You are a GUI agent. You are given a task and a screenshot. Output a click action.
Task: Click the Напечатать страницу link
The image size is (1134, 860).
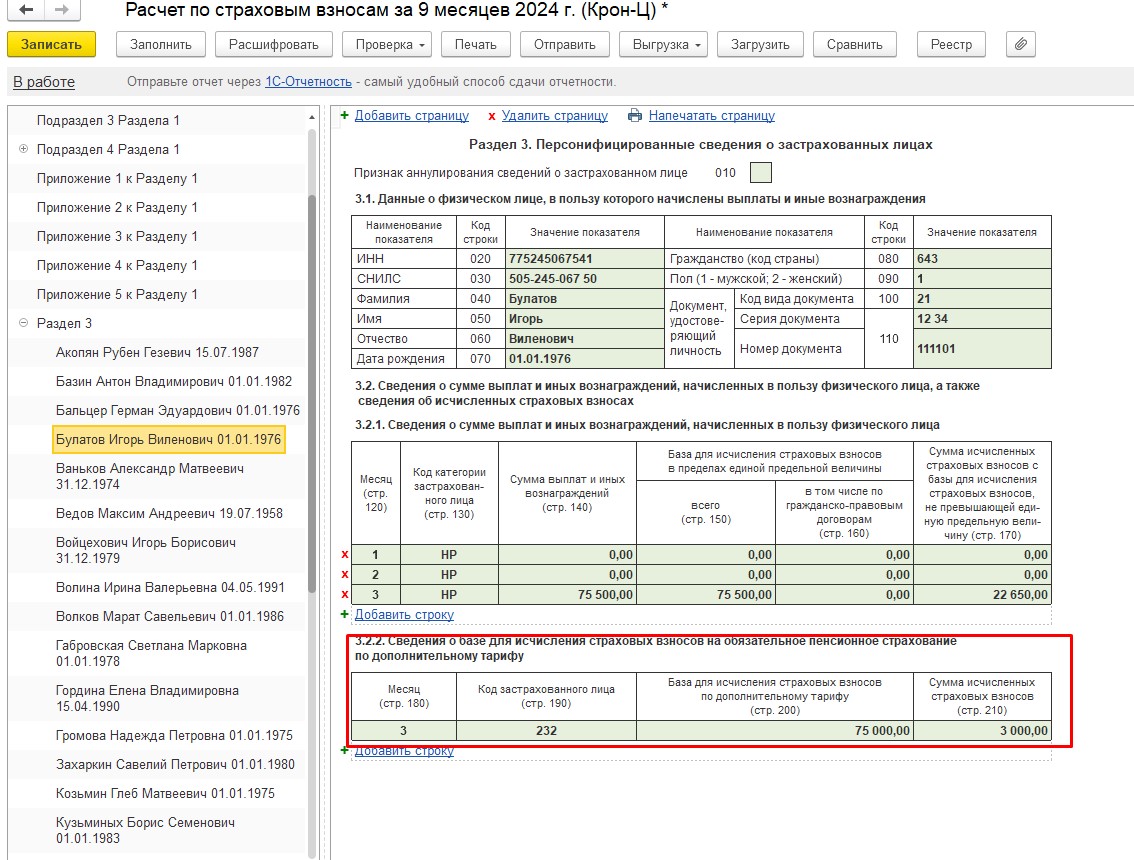(x=712, y=116)
